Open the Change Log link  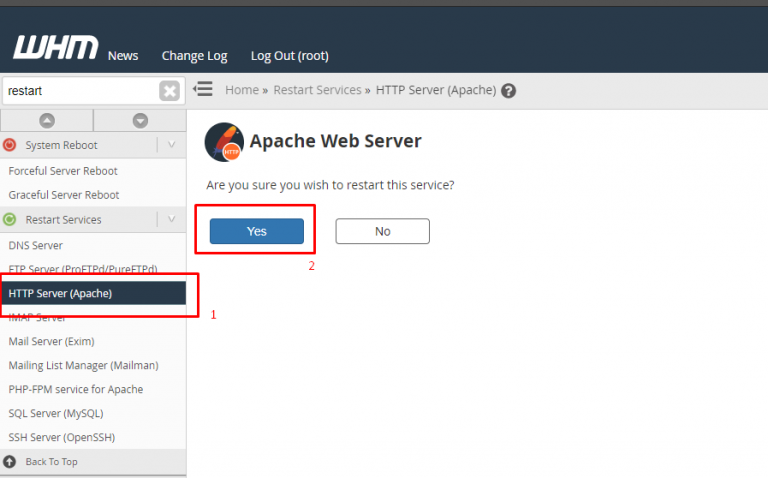point(194,56)
